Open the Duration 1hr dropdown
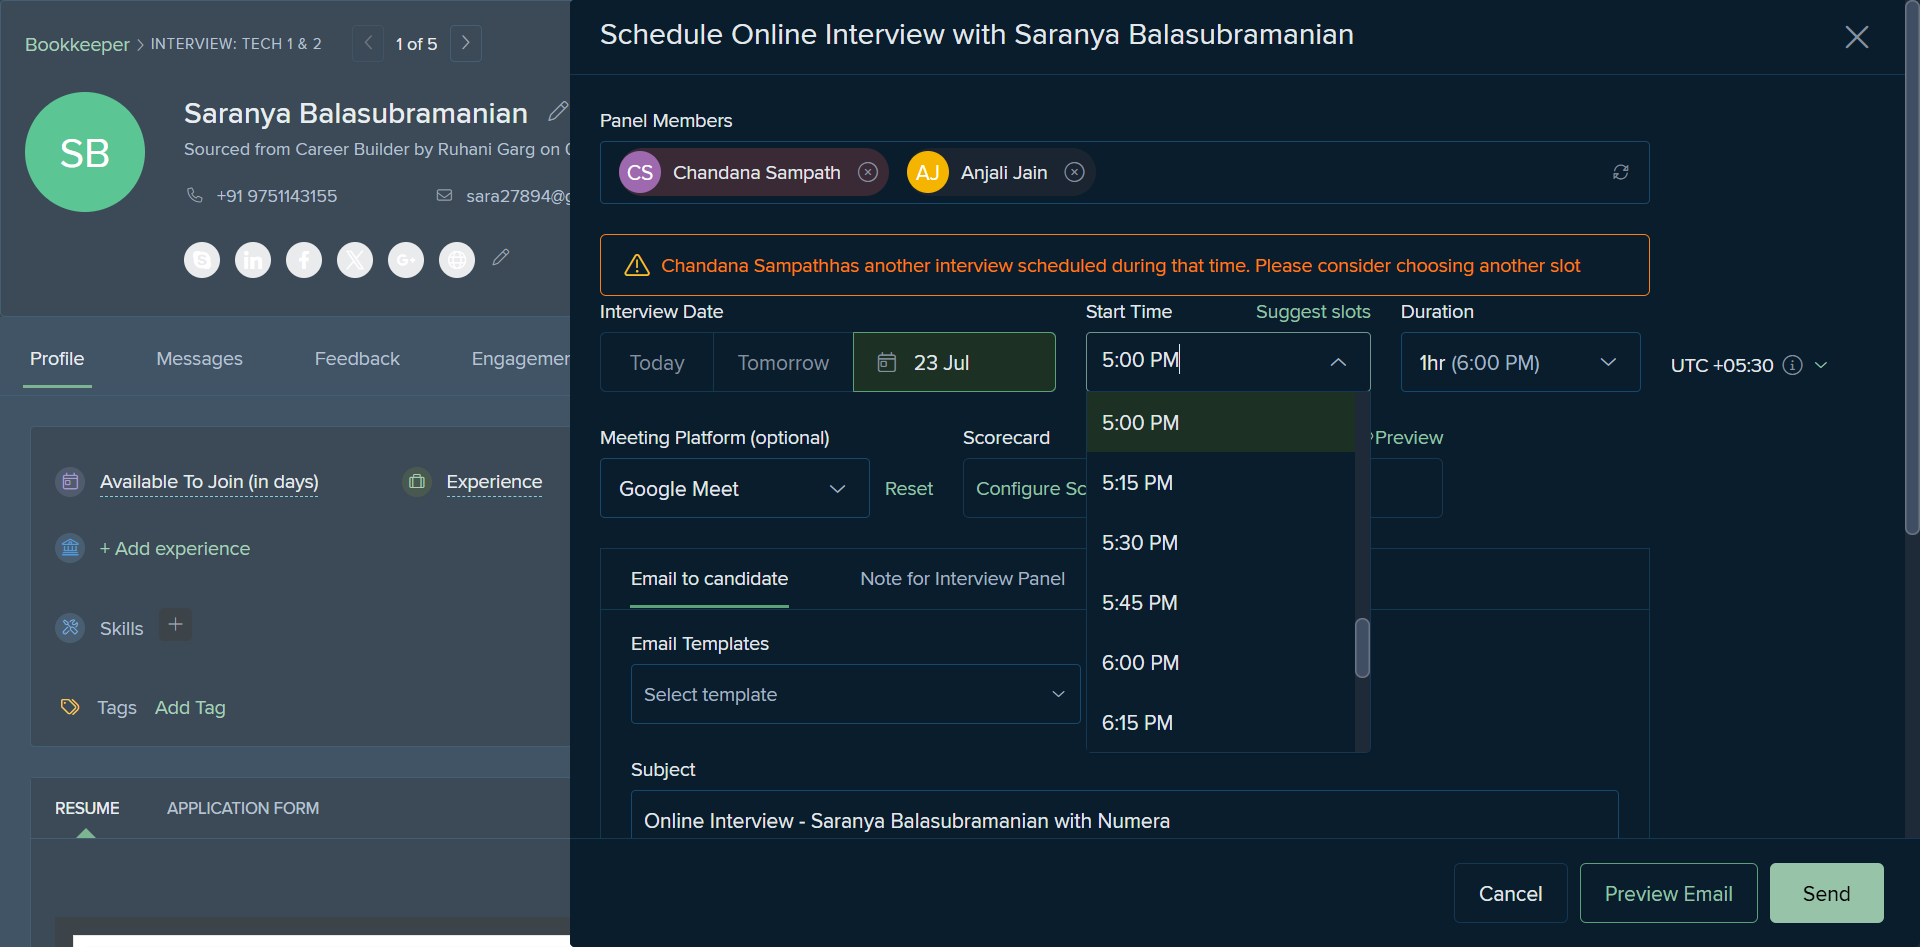The image size is (1920, 947). coord(1520,362)
